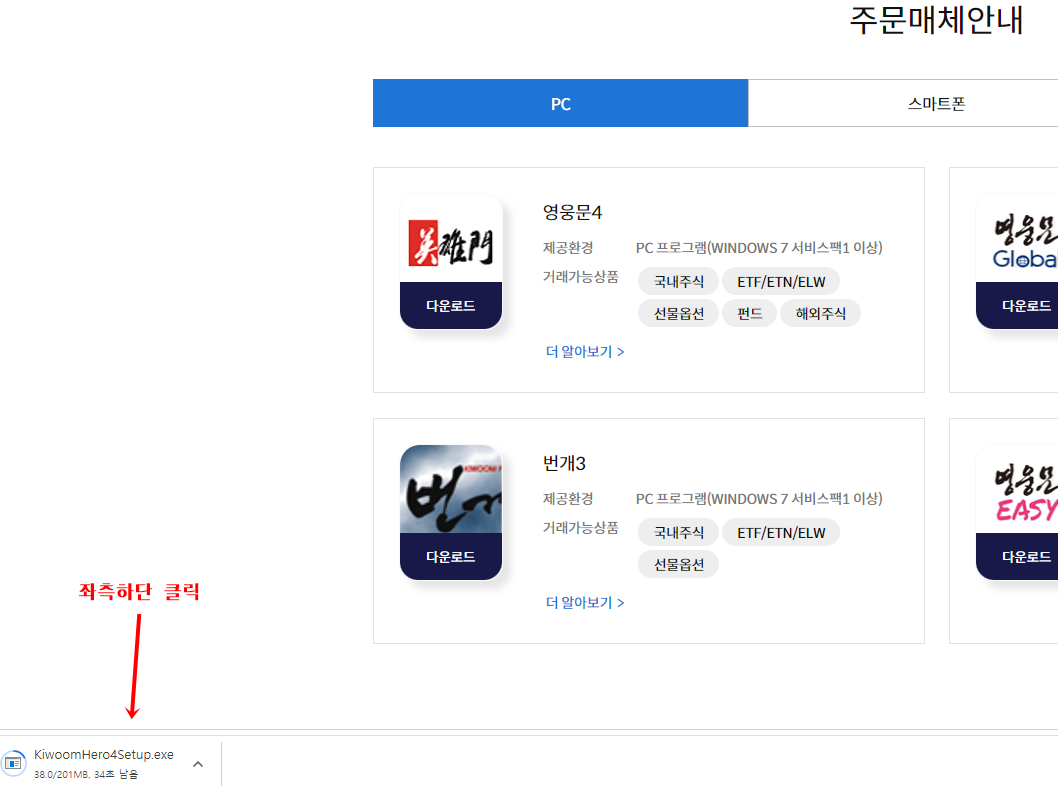Download 번개3 via its 다운로드 button
Viewport: 1058px width, 792px height.
pos(451,557)
